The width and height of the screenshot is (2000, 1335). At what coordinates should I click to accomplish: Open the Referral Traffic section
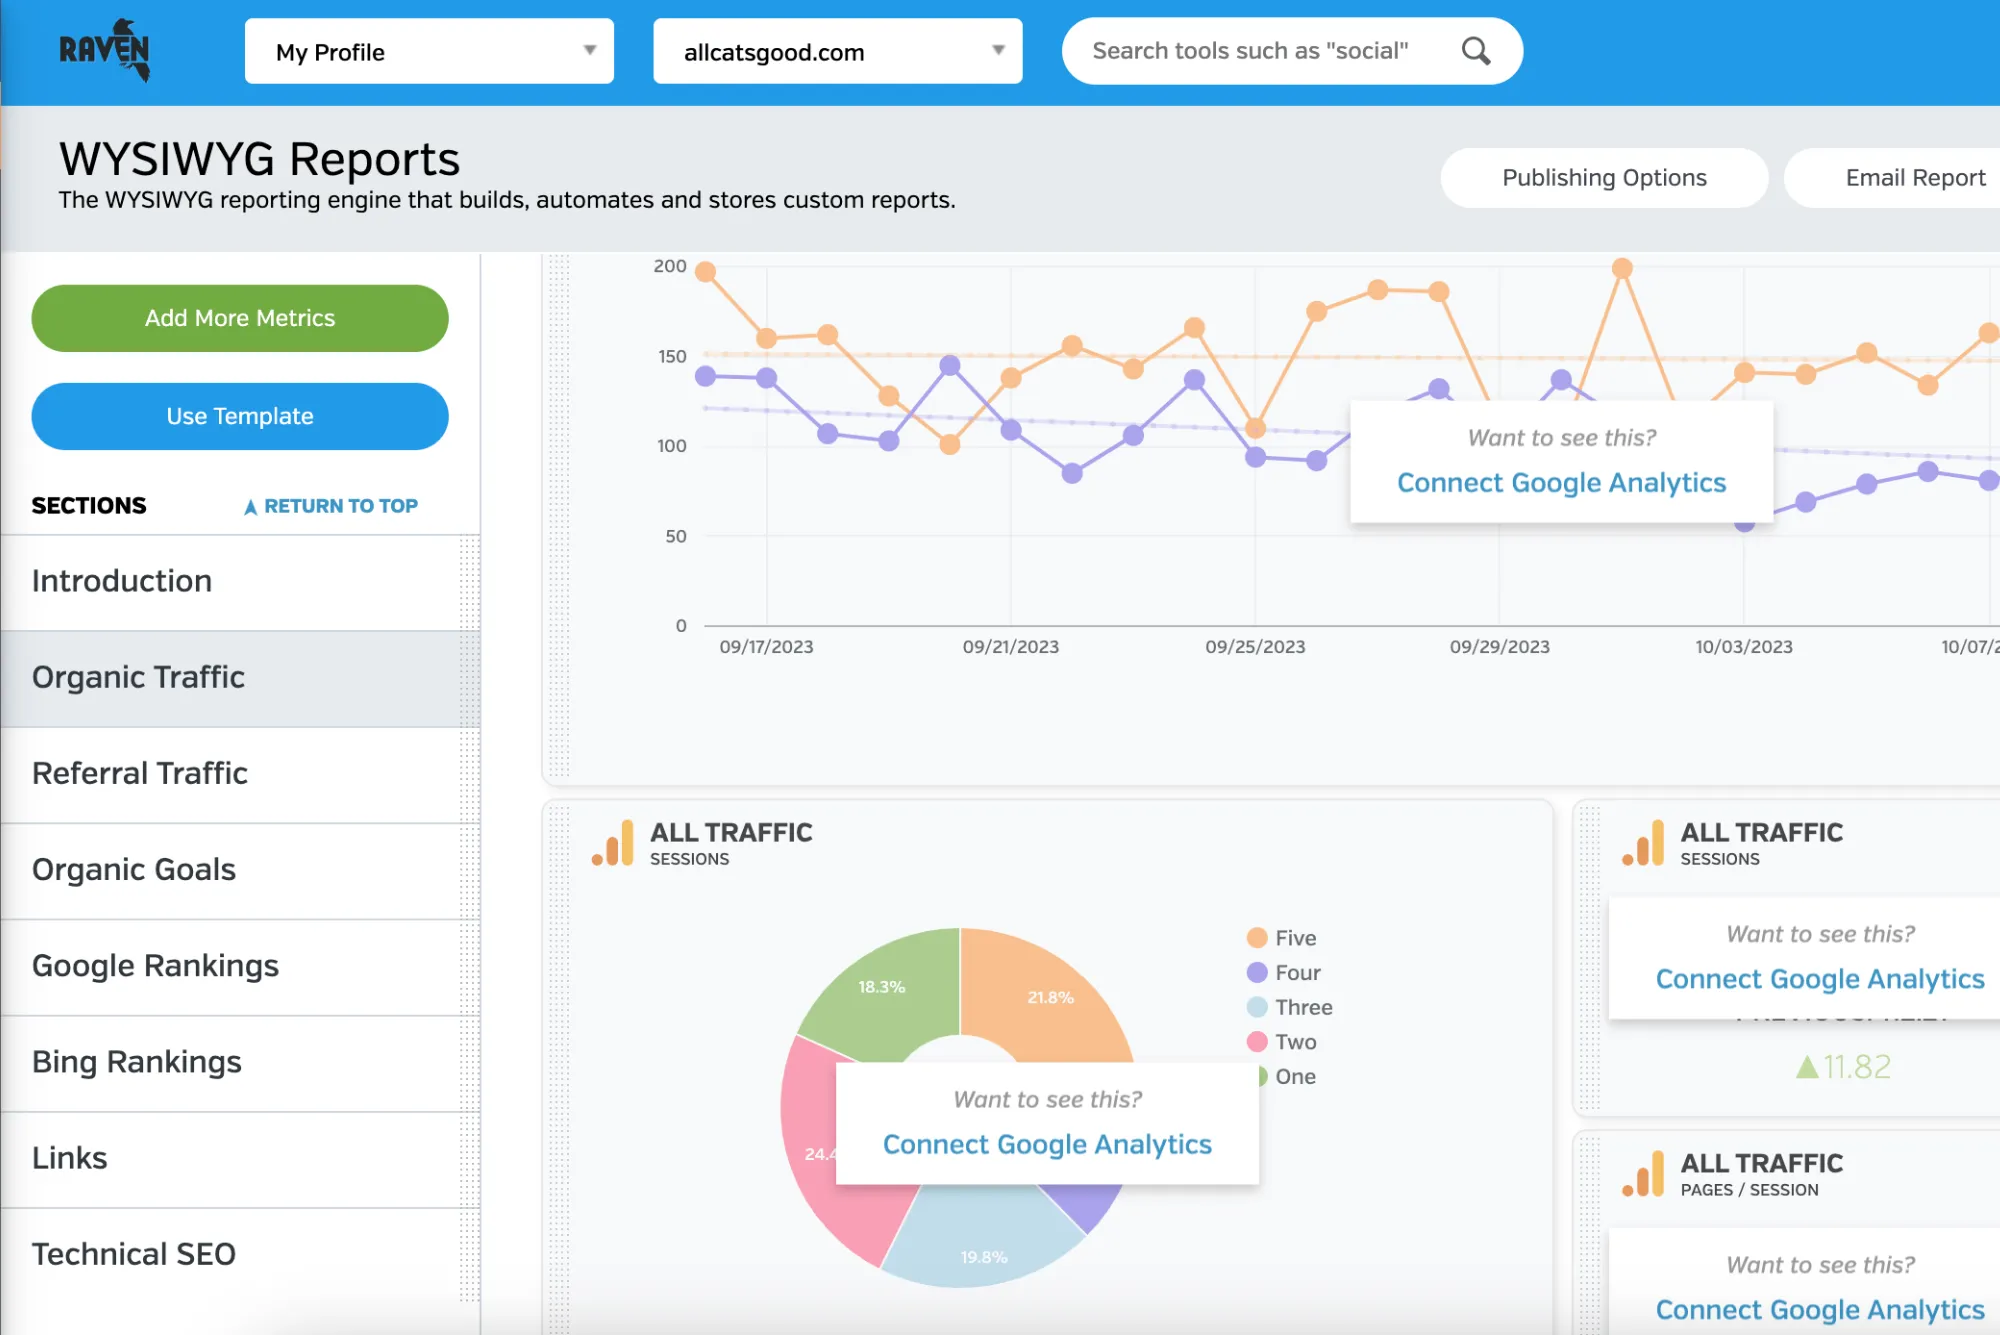[x=240, y=774]
